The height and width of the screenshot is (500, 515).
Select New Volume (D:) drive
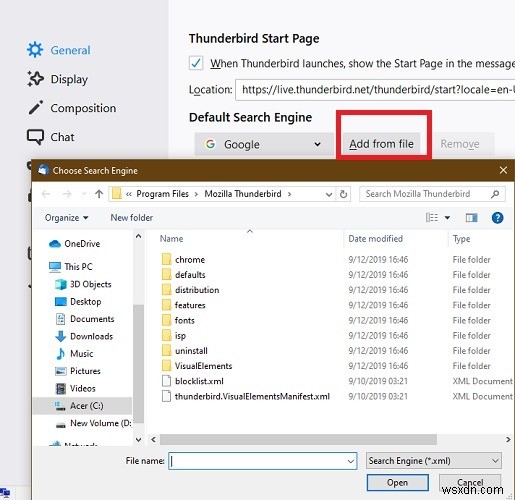pos(94,423)
